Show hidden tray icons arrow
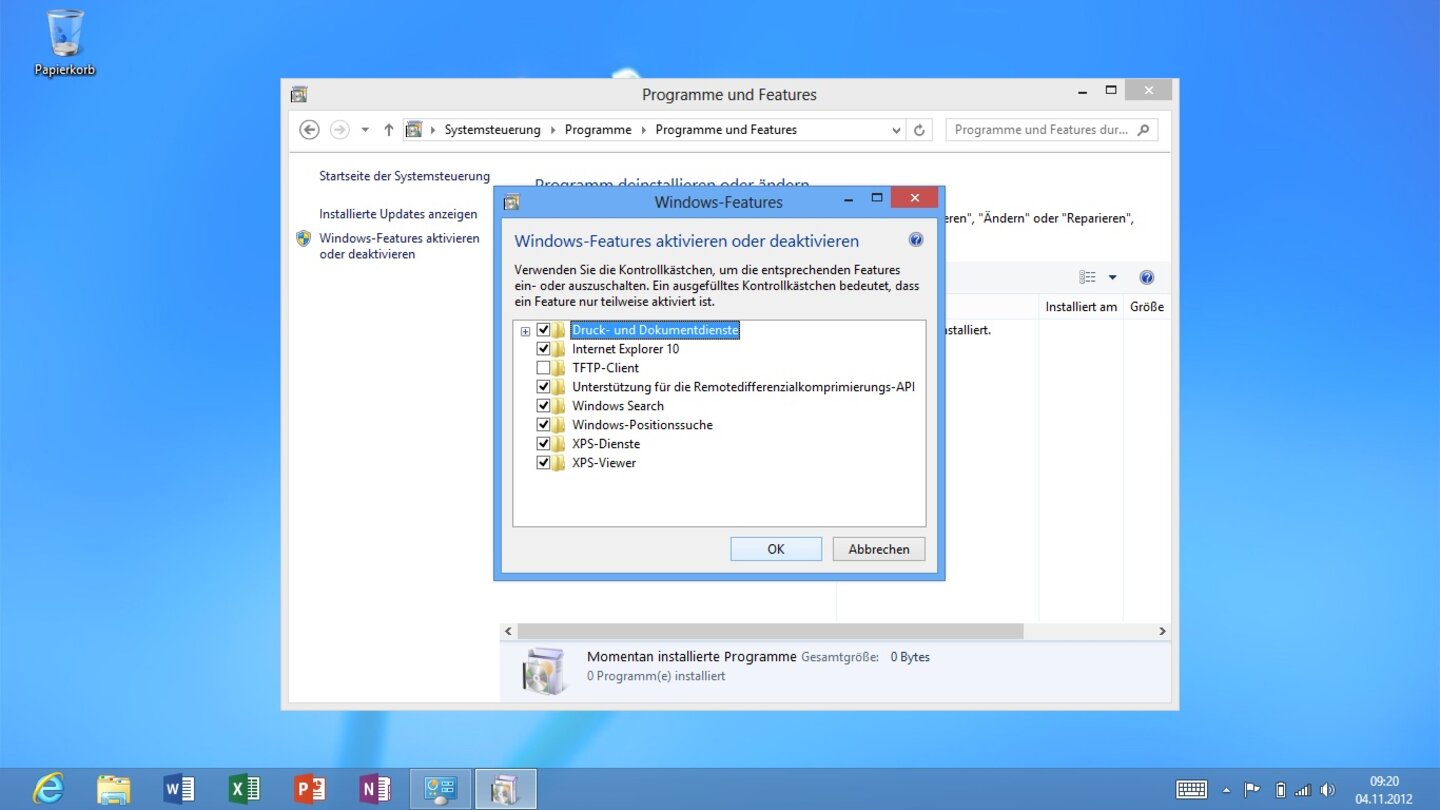The height and width of the screenshot is (810, 1440). click(1227, 790)
